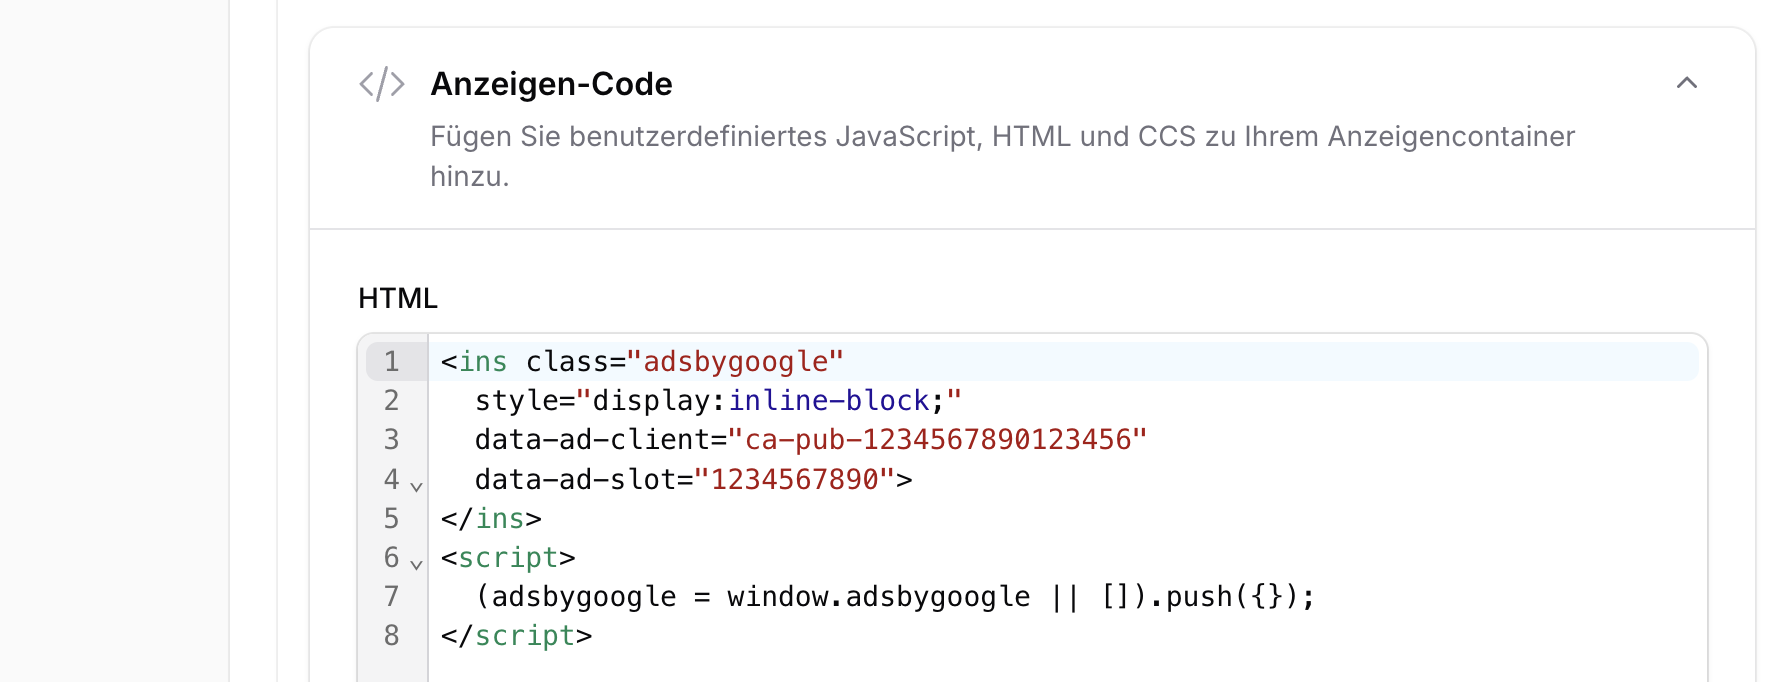Click the code icon beside Anzeigen-Code heading
The height and width of the screenshot is (682, 1780).
383,83
